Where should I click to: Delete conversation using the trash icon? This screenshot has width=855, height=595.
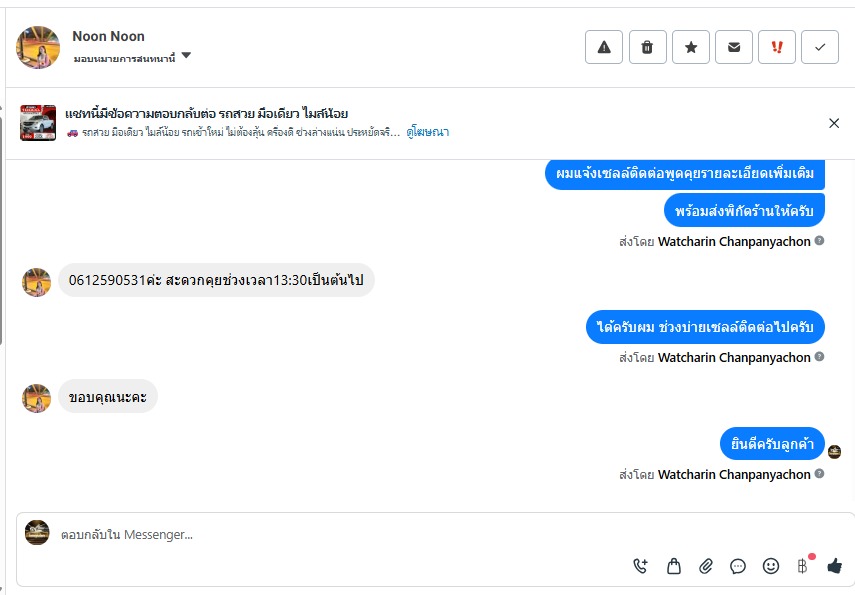(647, 47)
